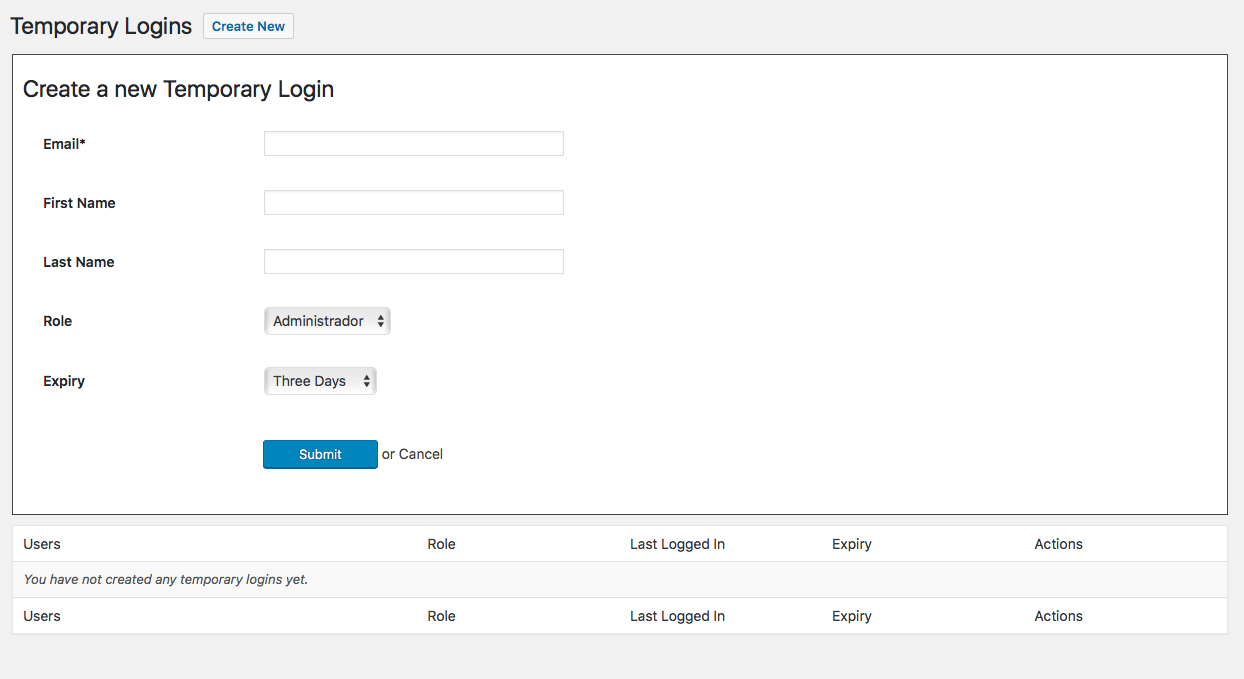The image size is (1244, 679).
Task: Click the Cancel link beside Submit
Action: [x=420, y=454]
